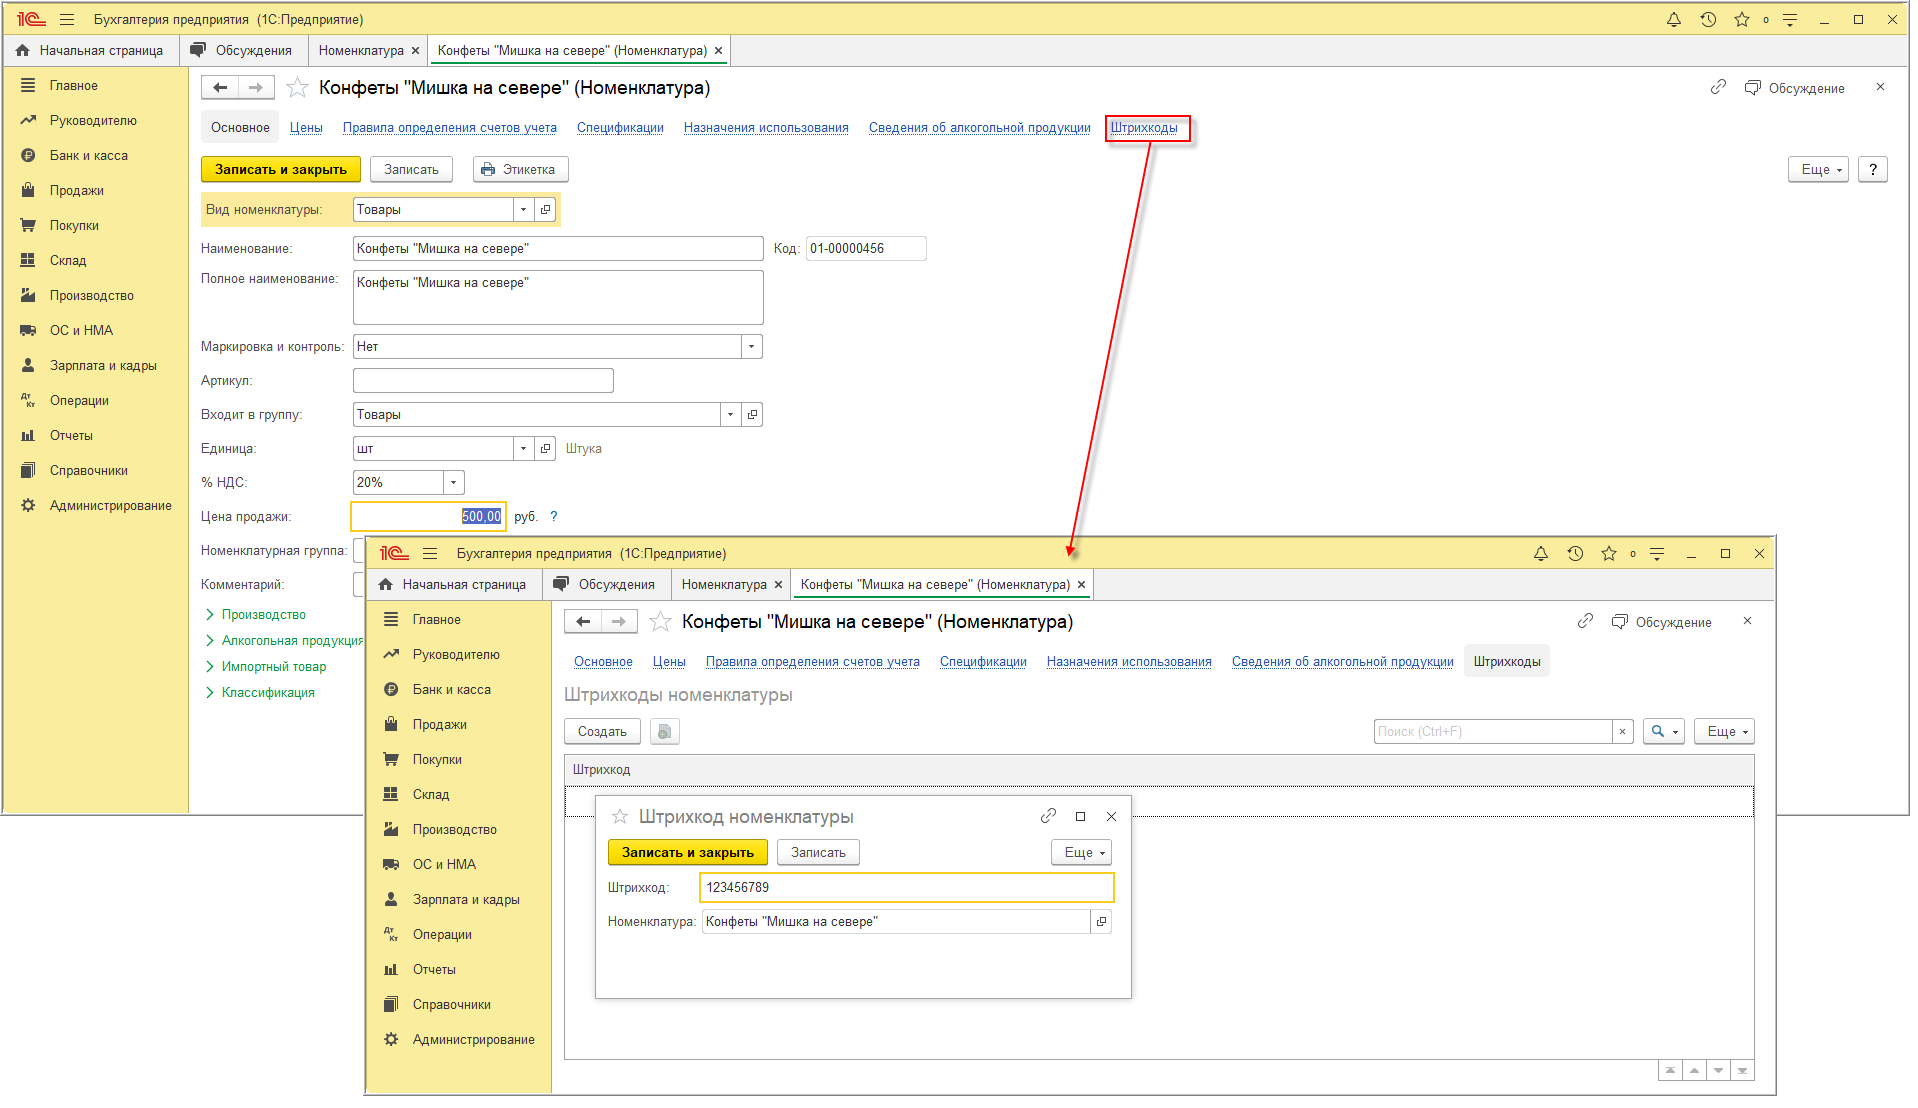Open Спецификации tab in back window
This screenshot has height=1108, width=1918.
pyautogui.click(x=620, y=127)
